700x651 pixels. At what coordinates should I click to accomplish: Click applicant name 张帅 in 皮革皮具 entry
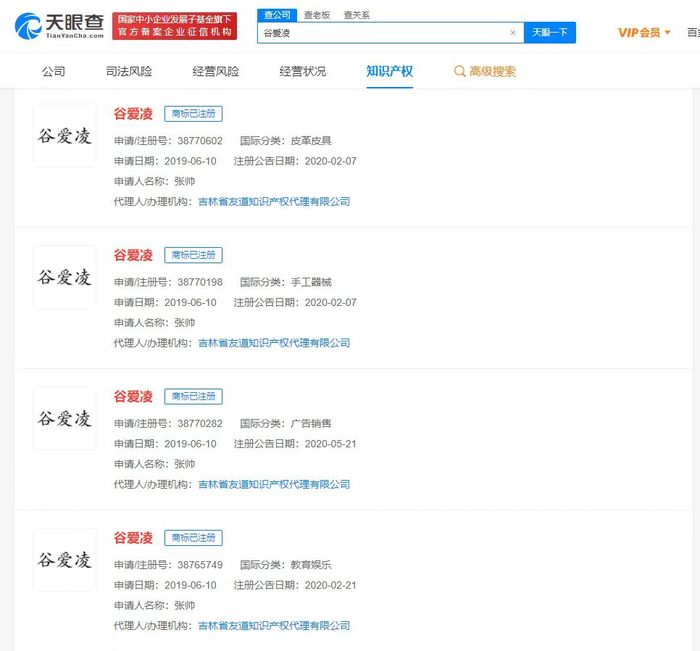point(184,181)
